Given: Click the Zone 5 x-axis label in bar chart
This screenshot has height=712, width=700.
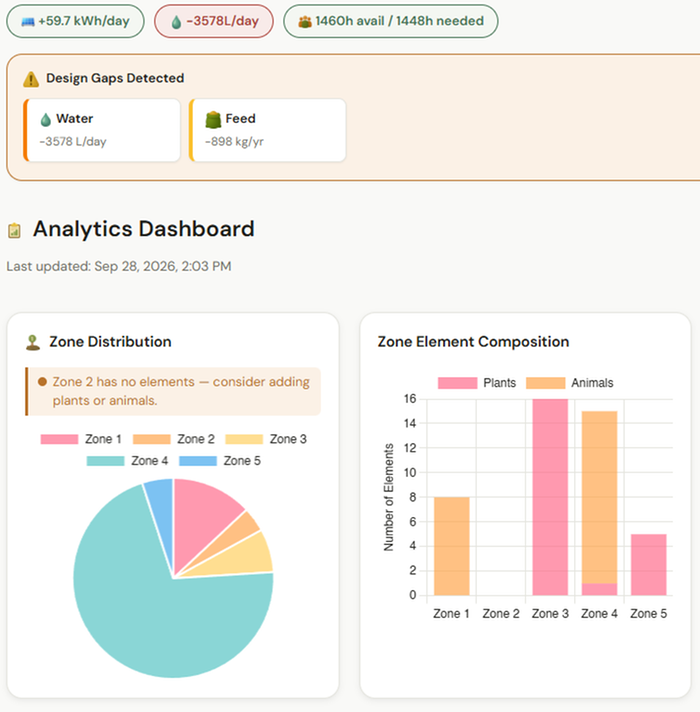Looking at the screenshot, I should (649, 613).
